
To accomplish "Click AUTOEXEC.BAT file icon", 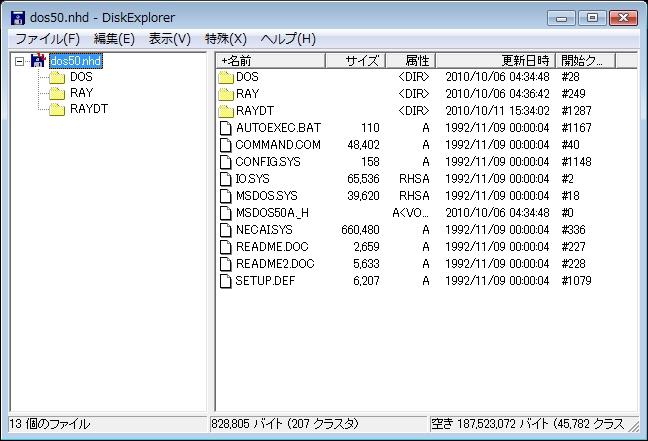I will point(226,128).
